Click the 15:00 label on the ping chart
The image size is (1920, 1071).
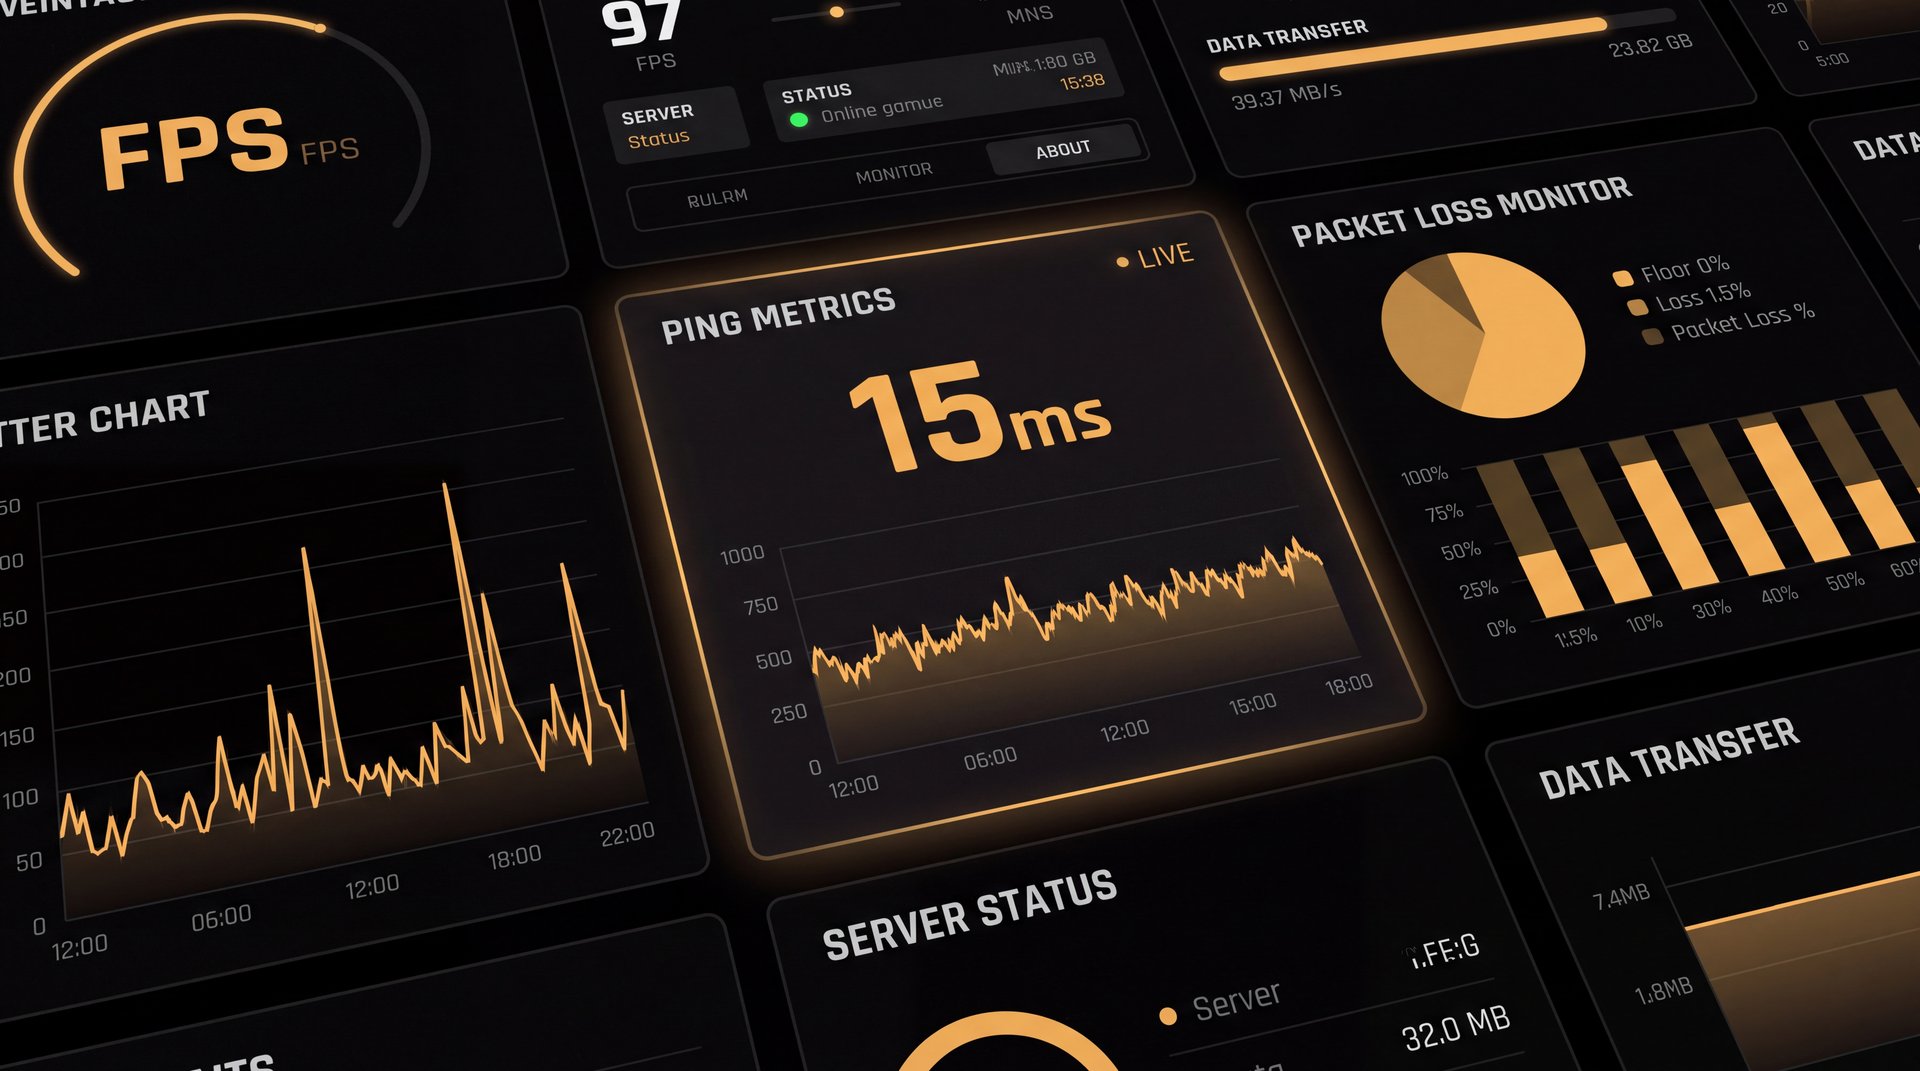tap(1252, 704)
